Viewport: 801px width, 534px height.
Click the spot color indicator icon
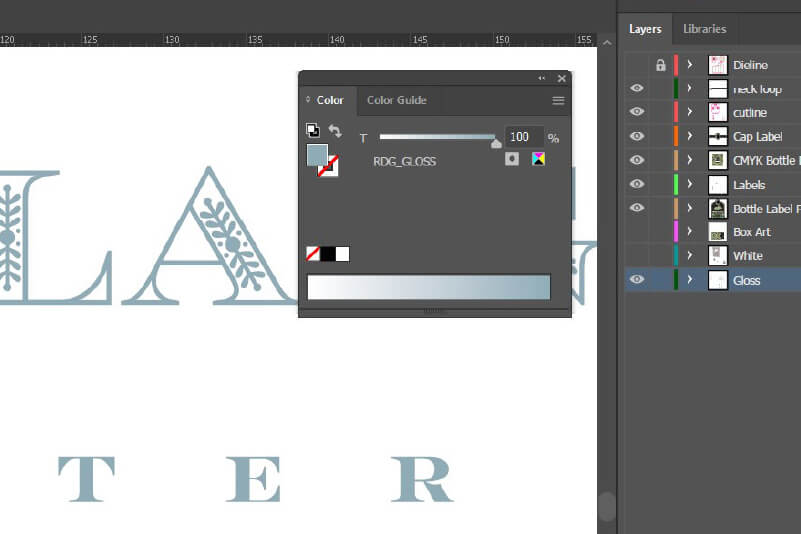[x=512, y=159]
